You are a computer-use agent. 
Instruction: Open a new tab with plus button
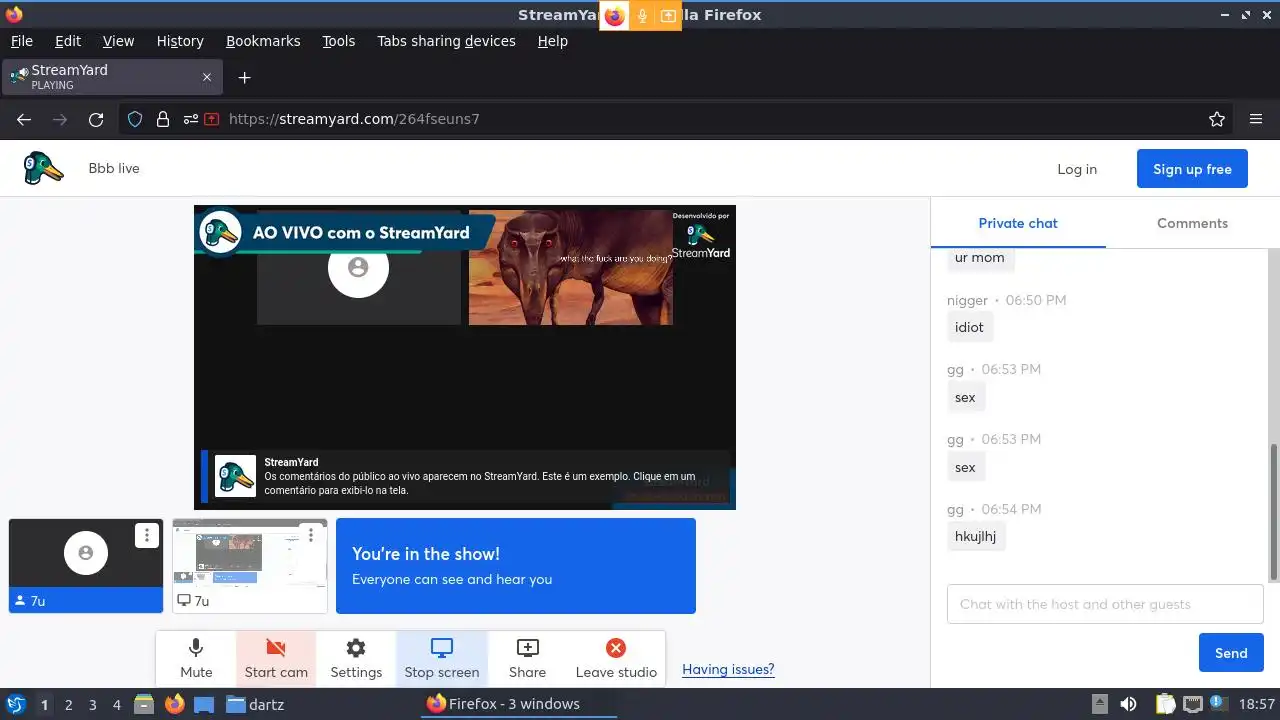pos(244,77)
